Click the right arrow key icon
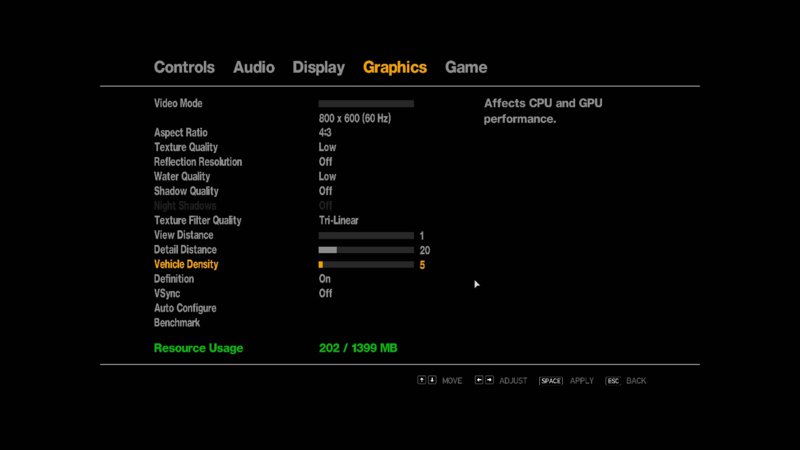Screen dimensions: 800x450 click(x=489, y=380)
